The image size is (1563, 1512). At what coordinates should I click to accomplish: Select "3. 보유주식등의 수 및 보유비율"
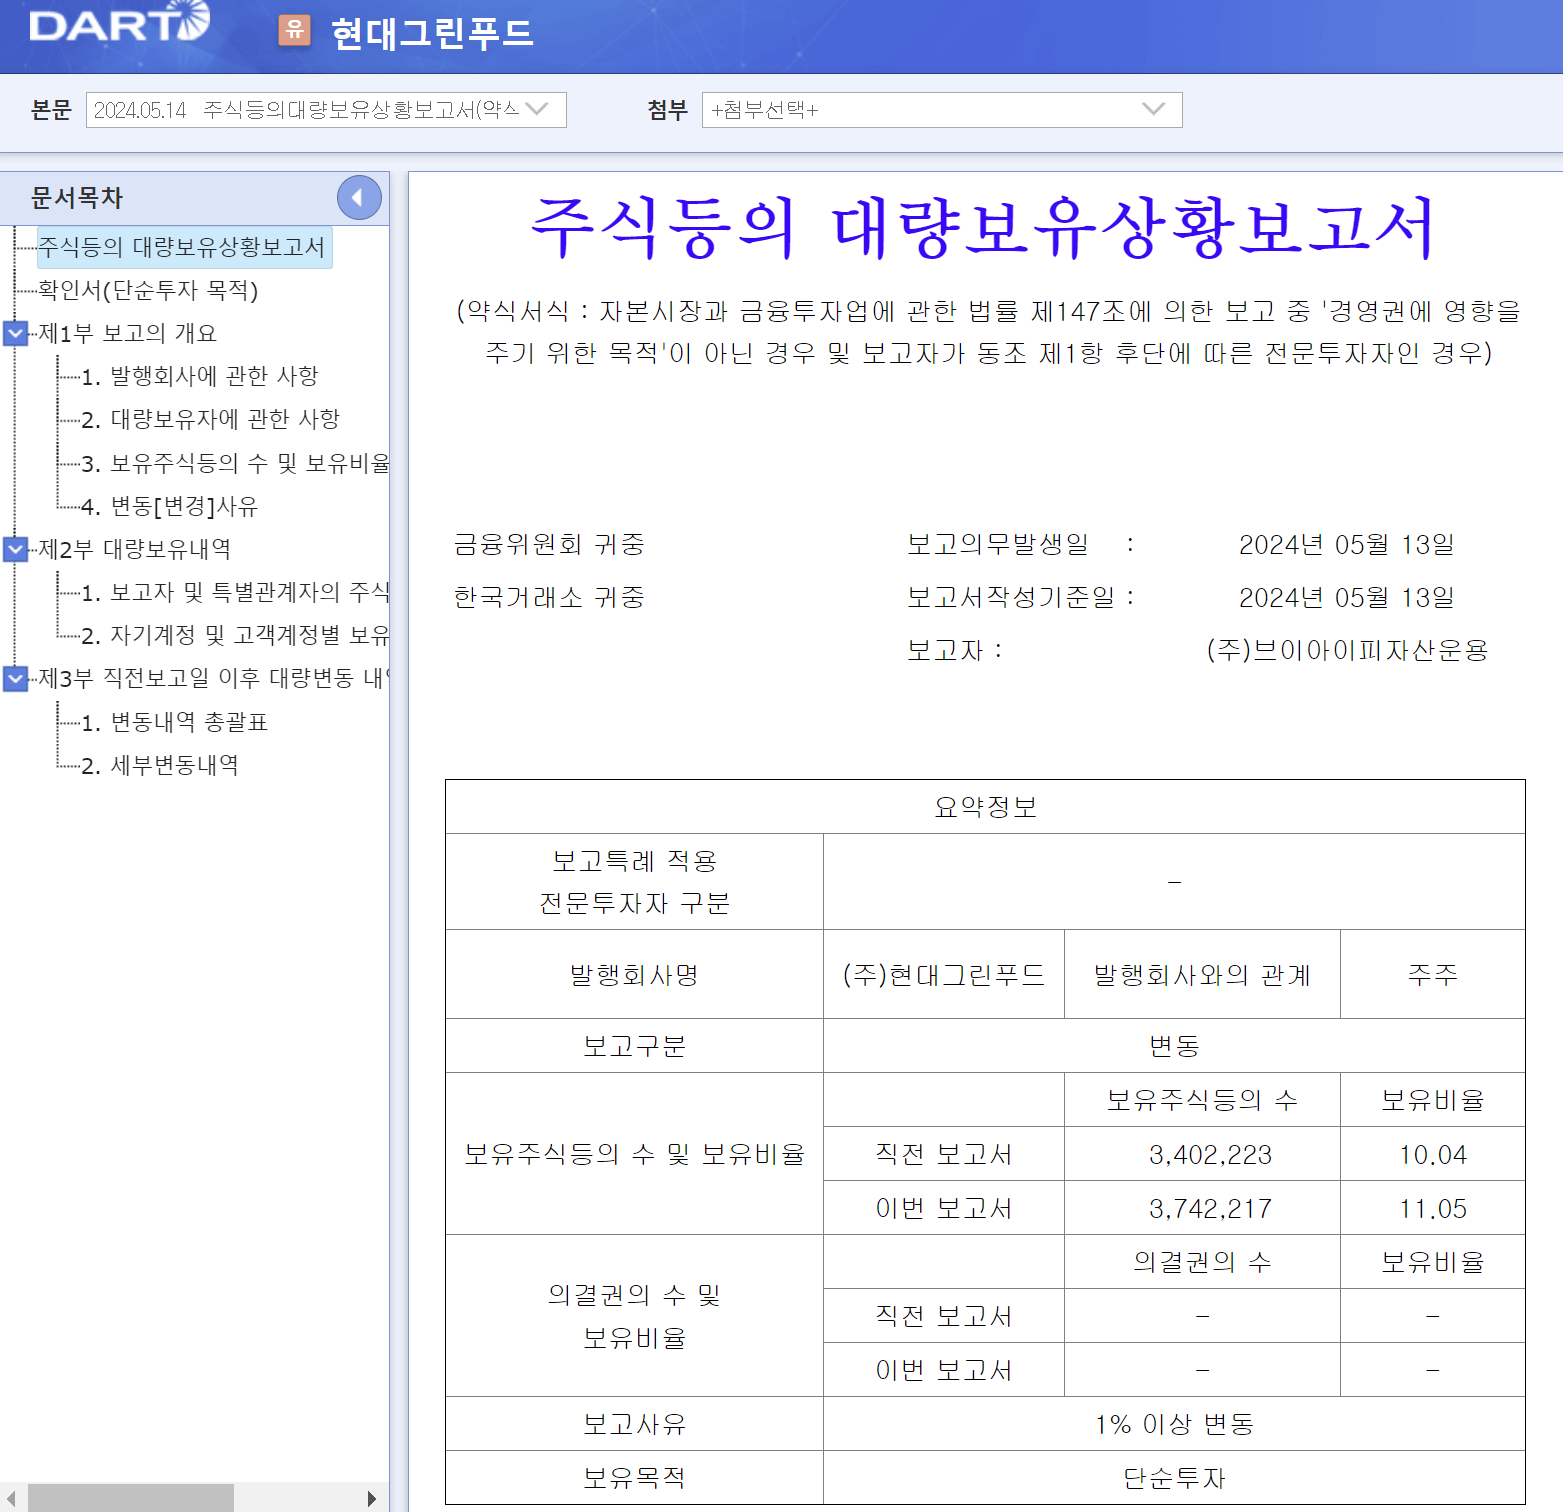click(225, 463)
